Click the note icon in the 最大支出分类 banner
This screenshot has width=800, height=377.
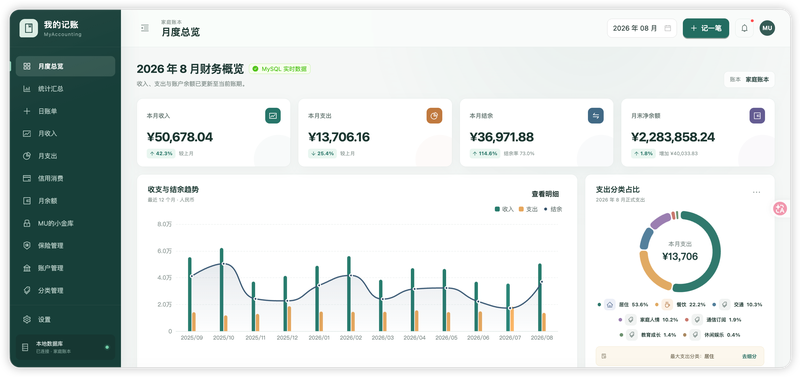[604, 356]
